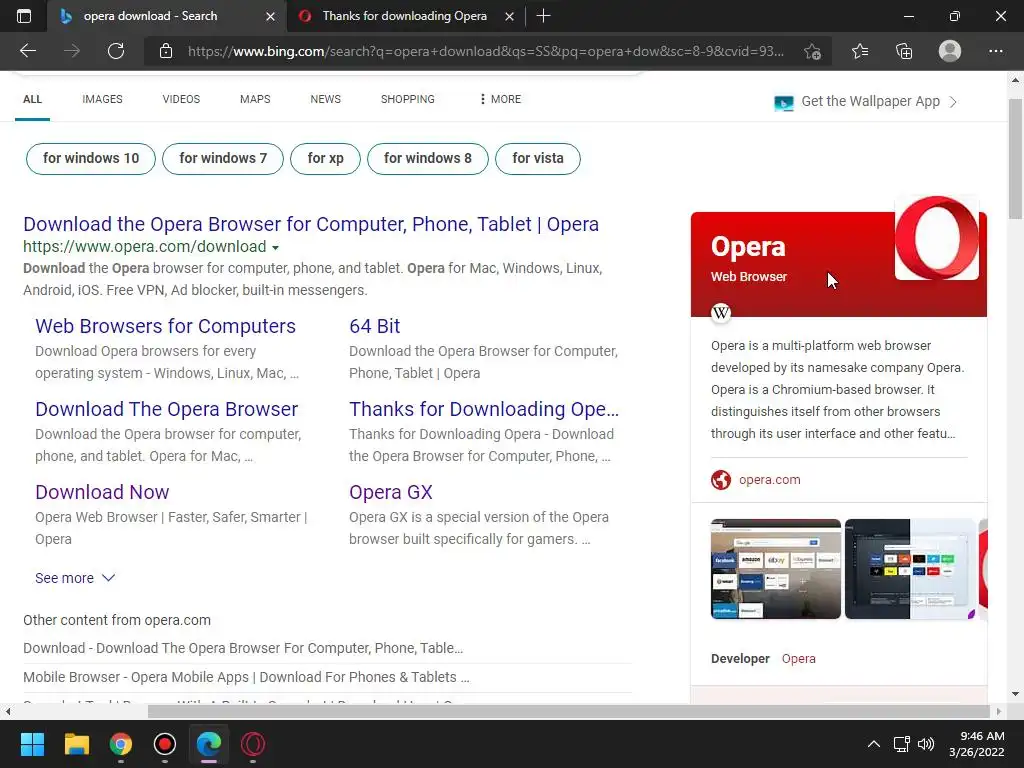Close the opera download search tab
The height and width of the screenshot is (768, 1024).
270,16
